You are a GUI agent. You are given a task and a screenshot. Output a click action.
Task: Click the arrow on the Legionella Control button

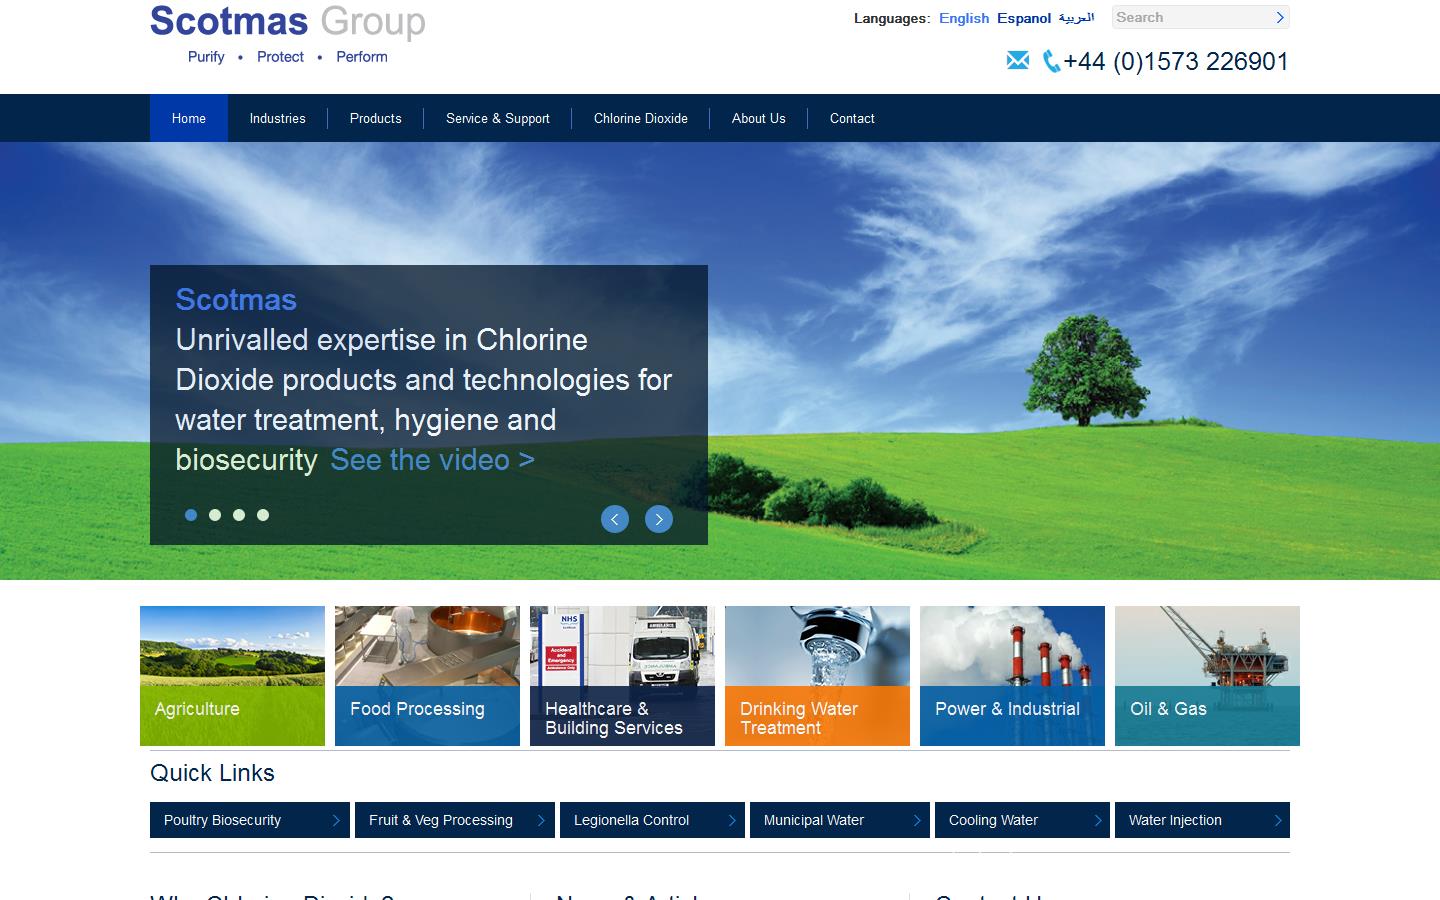coord(733,820)
